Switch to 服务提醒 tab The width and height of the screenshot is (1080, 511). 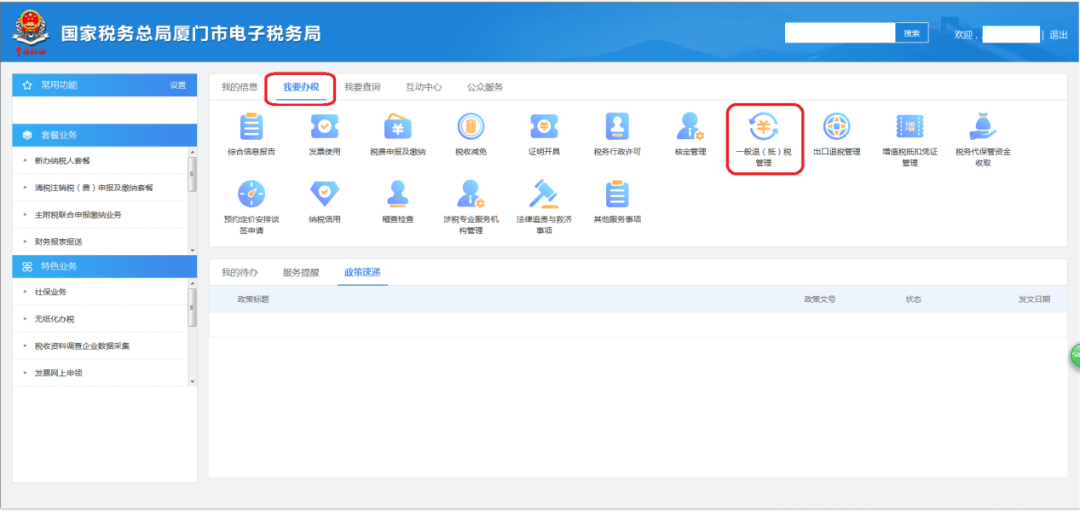point(301,272)
